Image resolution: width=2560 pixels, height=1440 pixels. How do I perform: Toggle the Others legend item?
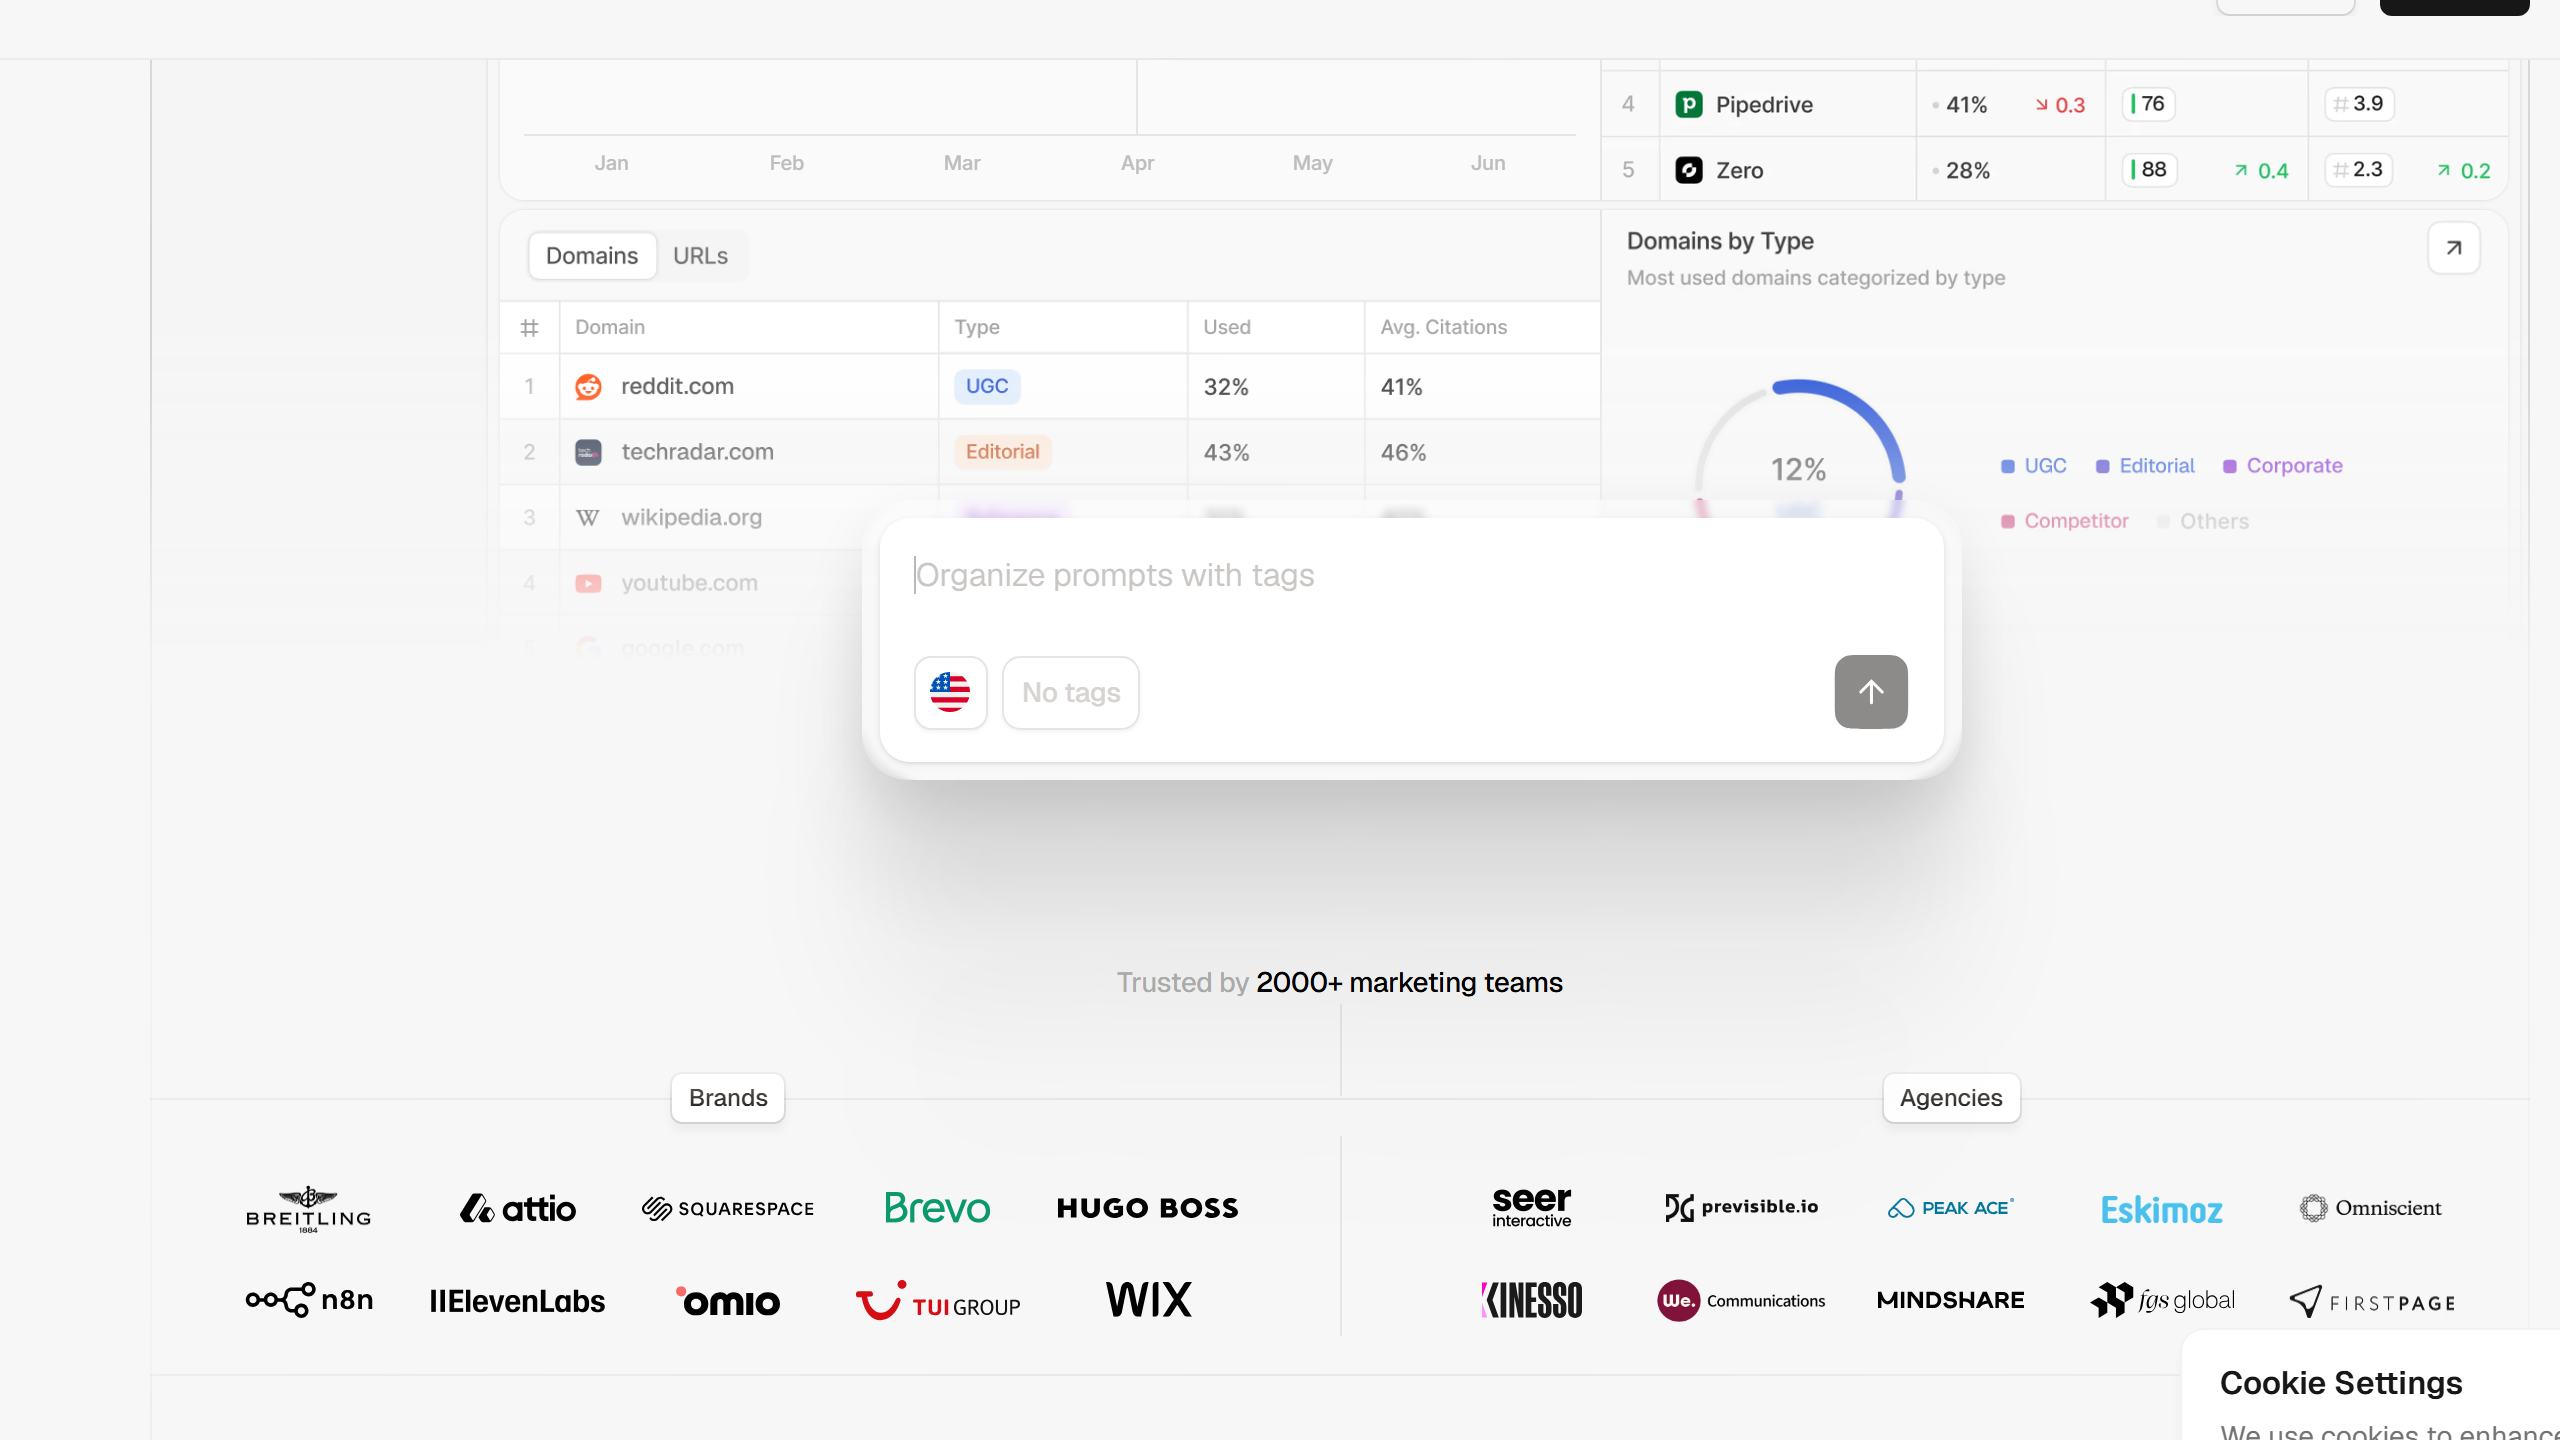coord(2203,521)
